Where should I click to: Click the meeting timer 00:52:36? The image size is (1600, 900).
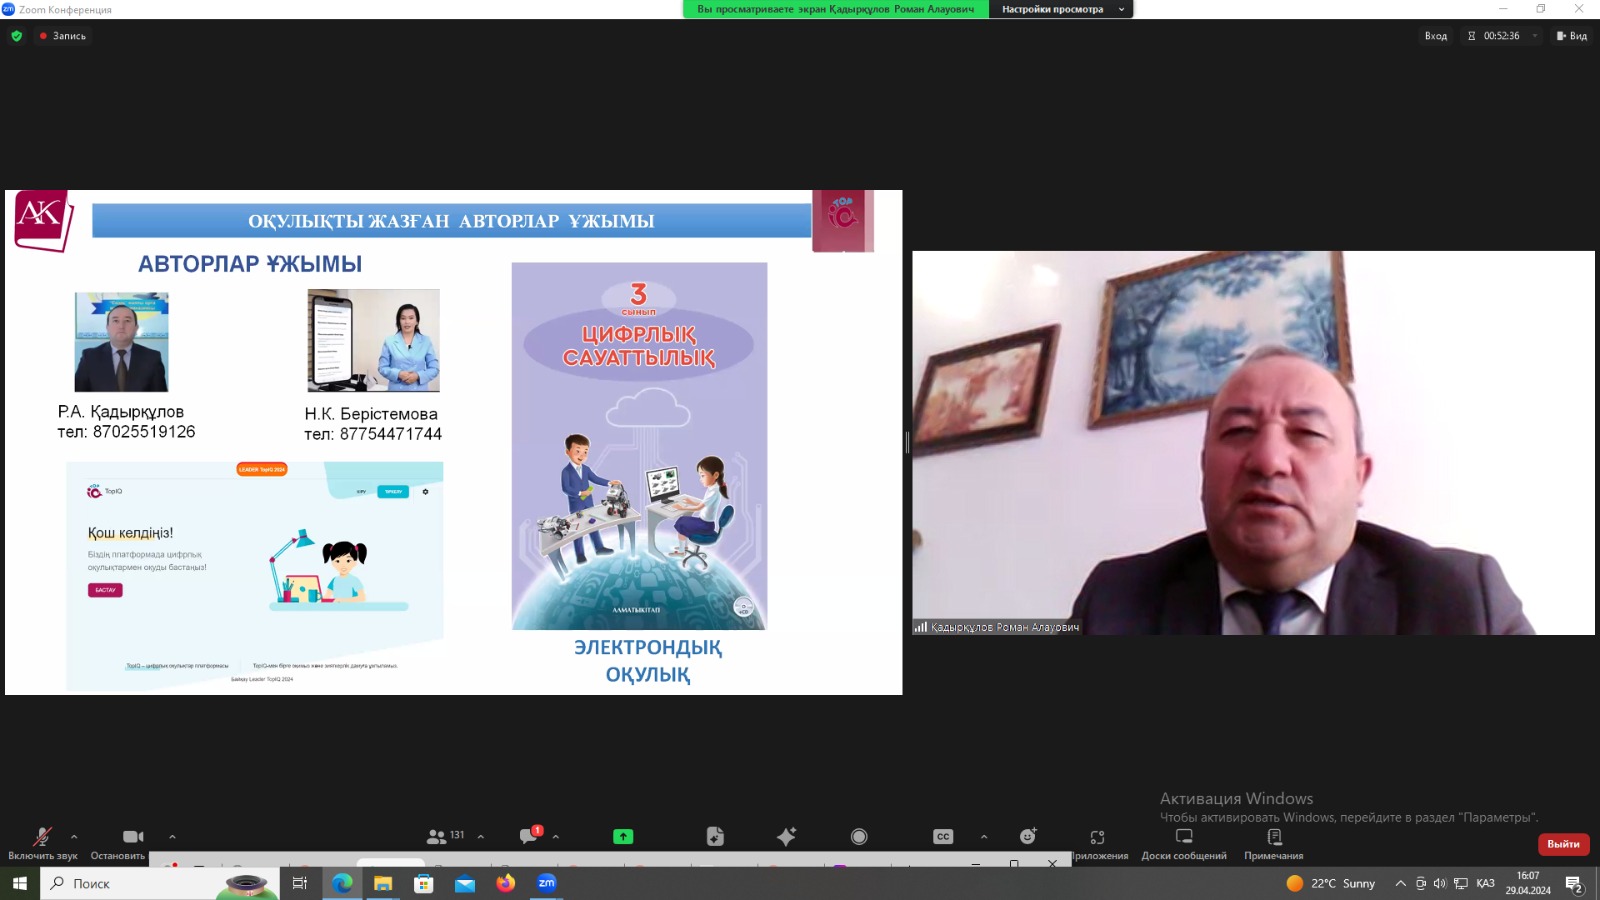pyautogui.click(x=1501, y=36)
